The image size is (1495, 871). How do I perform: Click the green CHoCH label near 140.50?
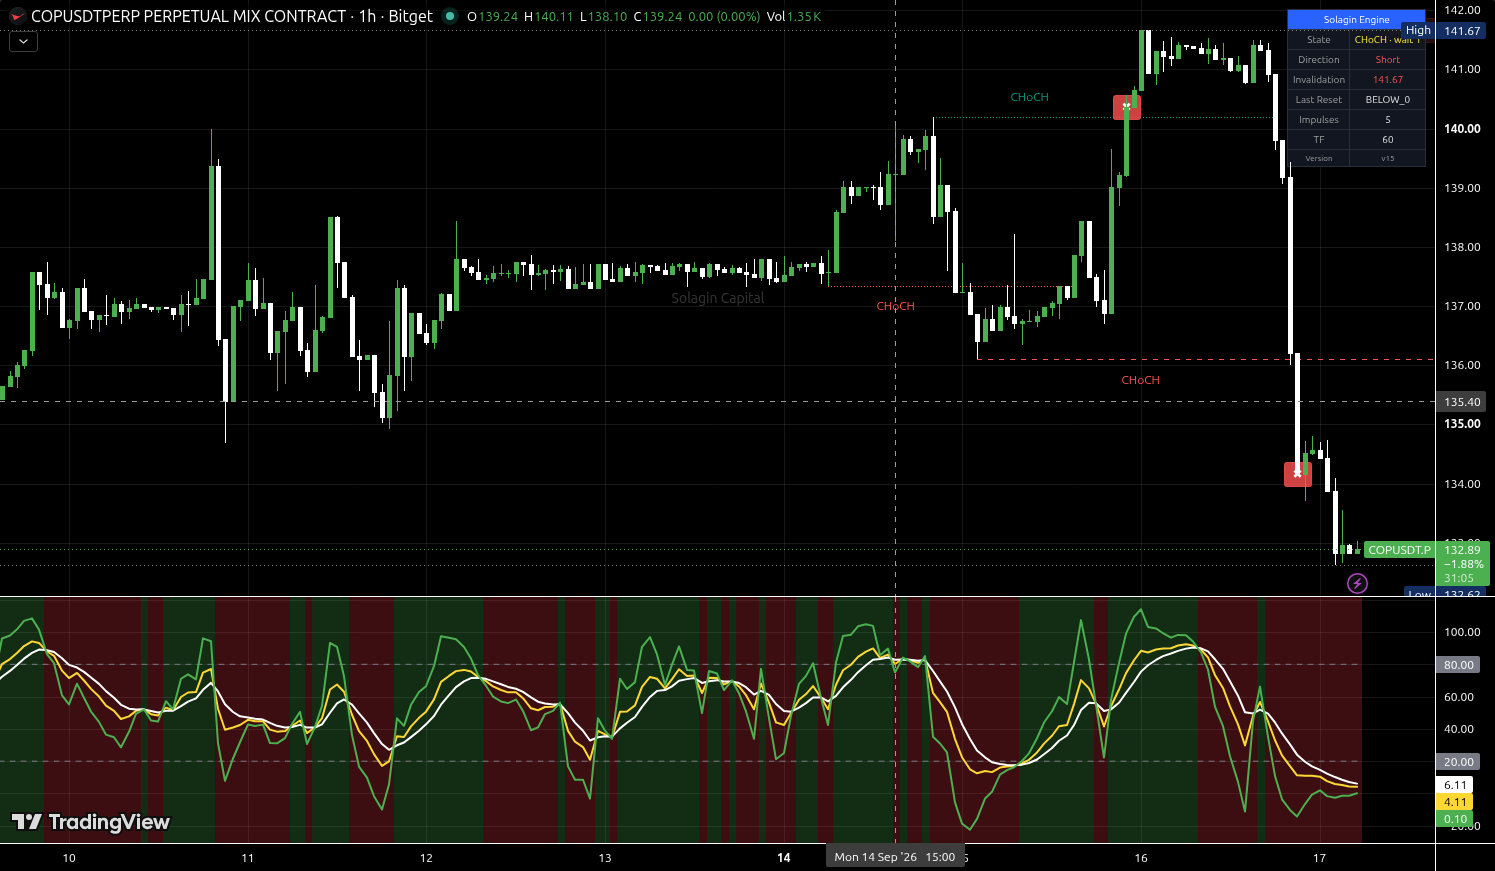1029,97
